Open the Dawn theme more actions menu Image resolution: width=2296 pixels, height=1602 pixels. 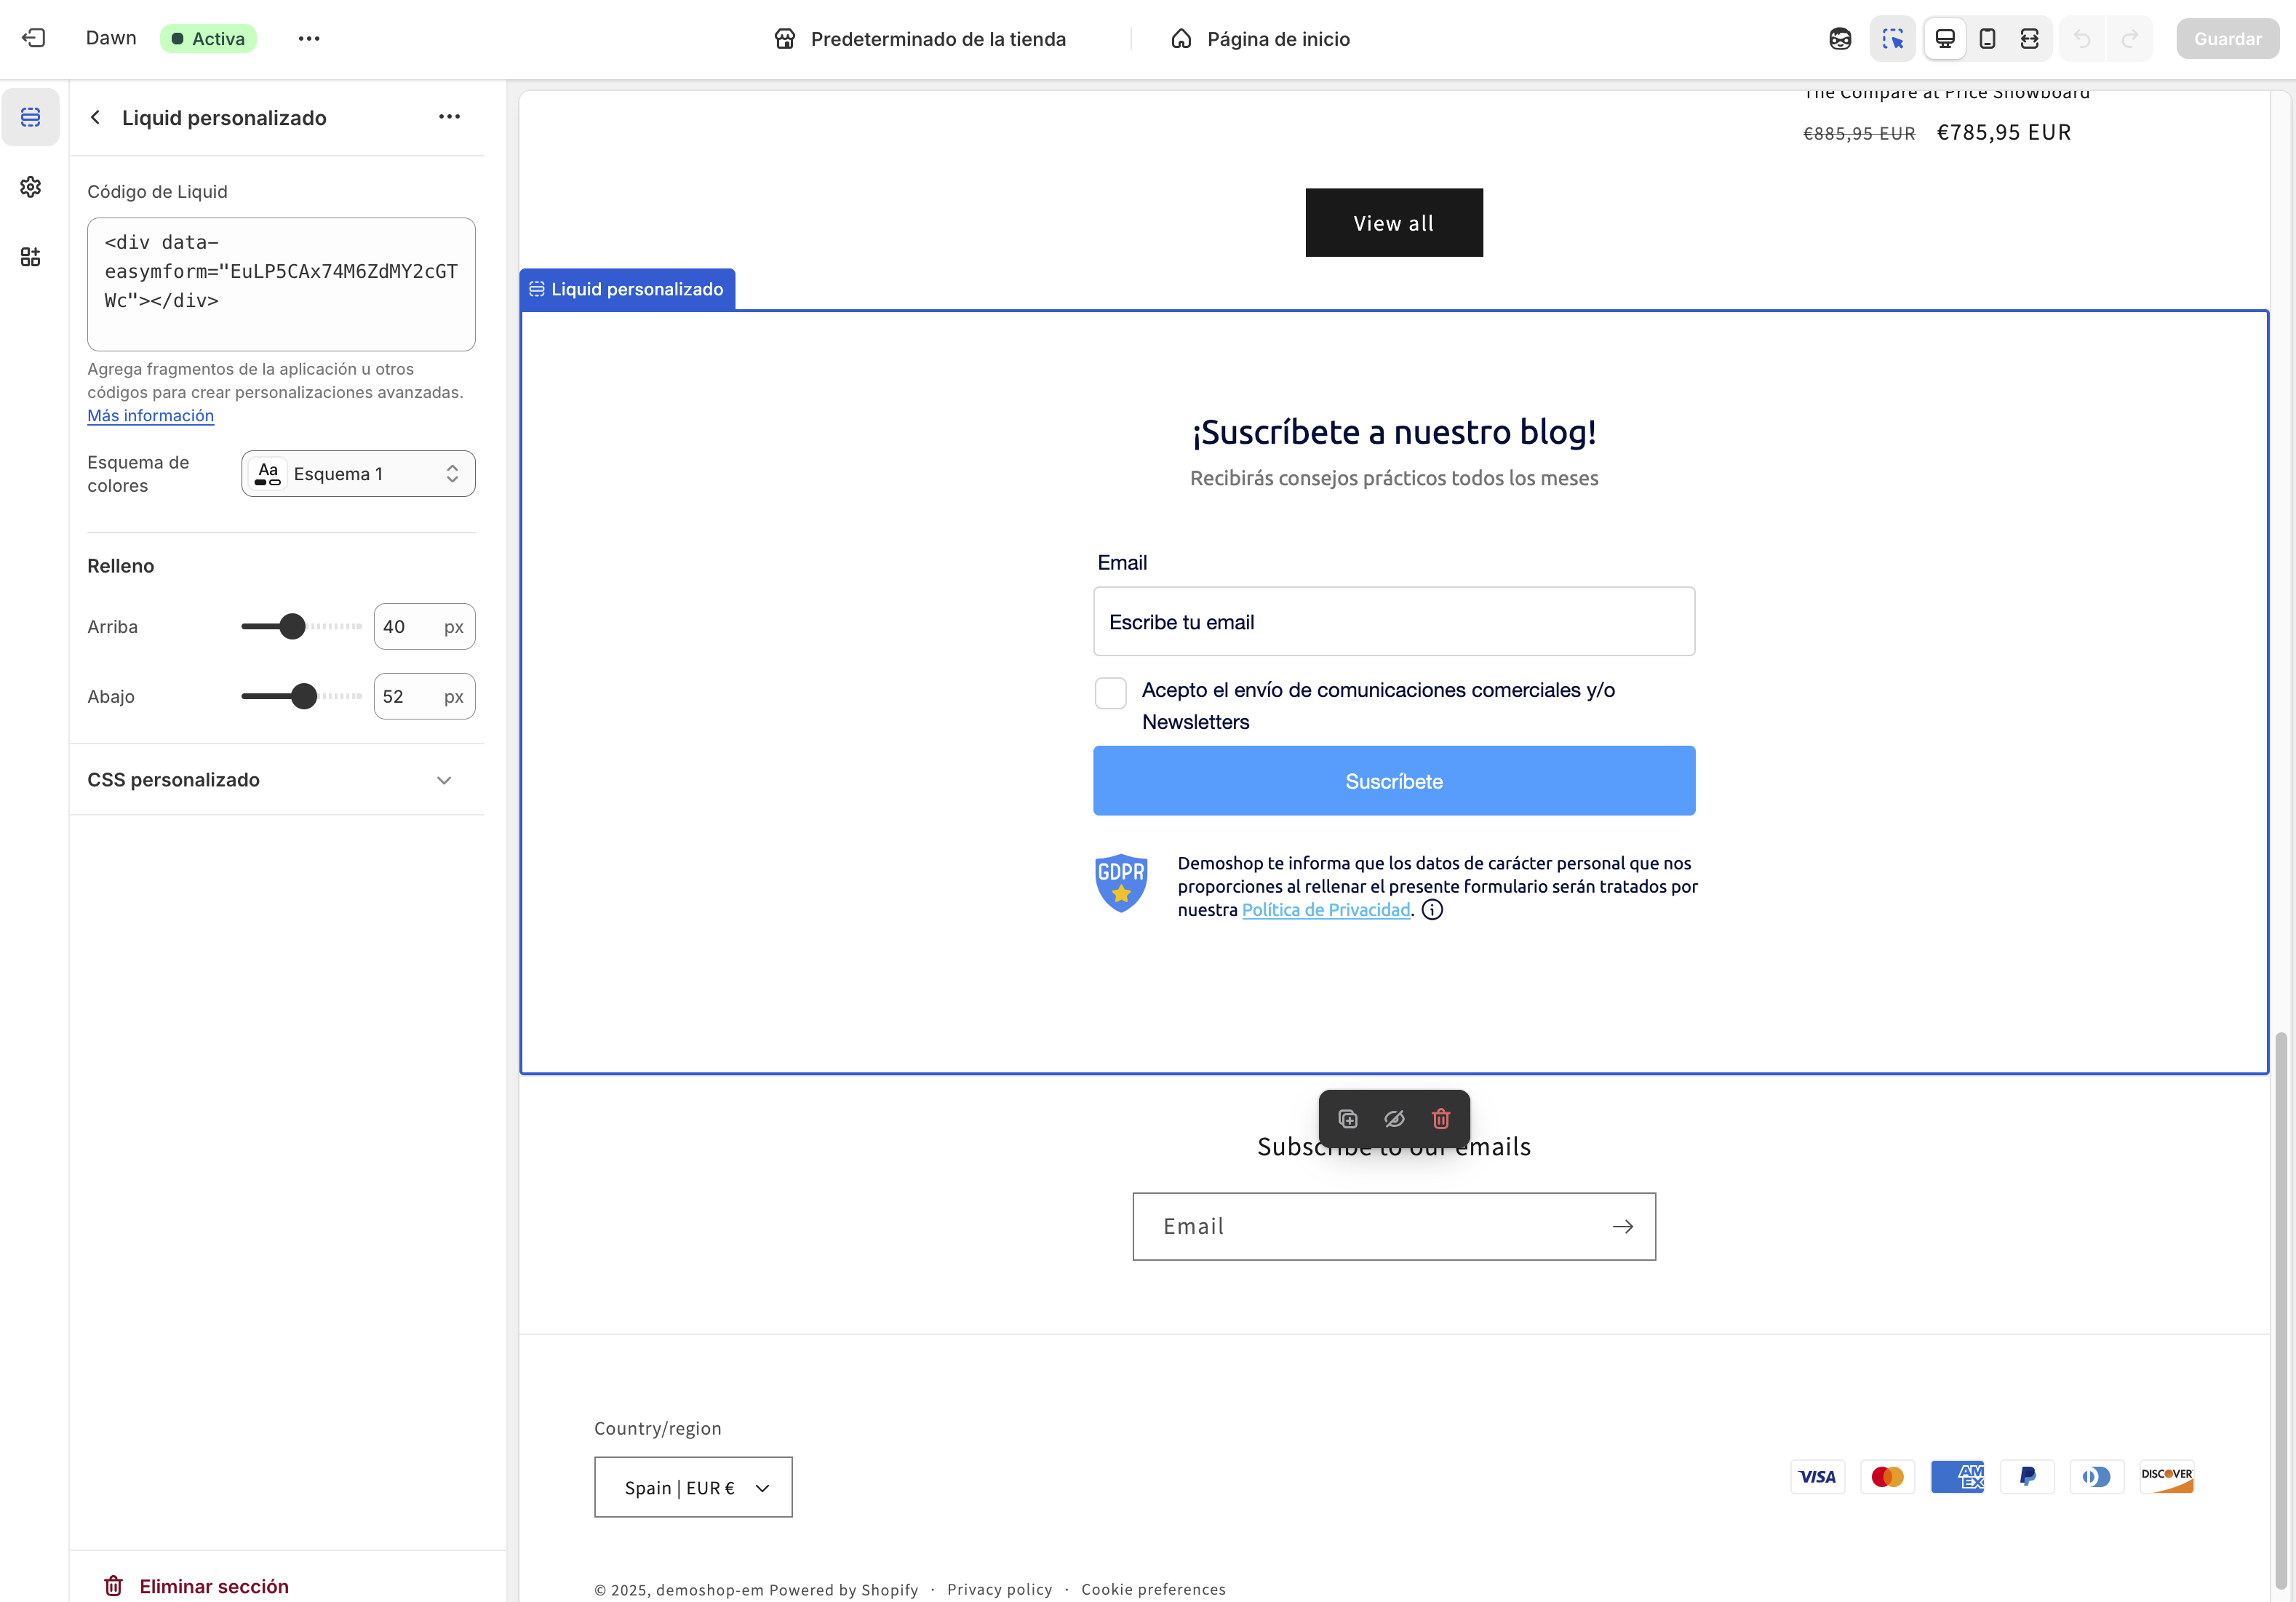click(309, 38)
